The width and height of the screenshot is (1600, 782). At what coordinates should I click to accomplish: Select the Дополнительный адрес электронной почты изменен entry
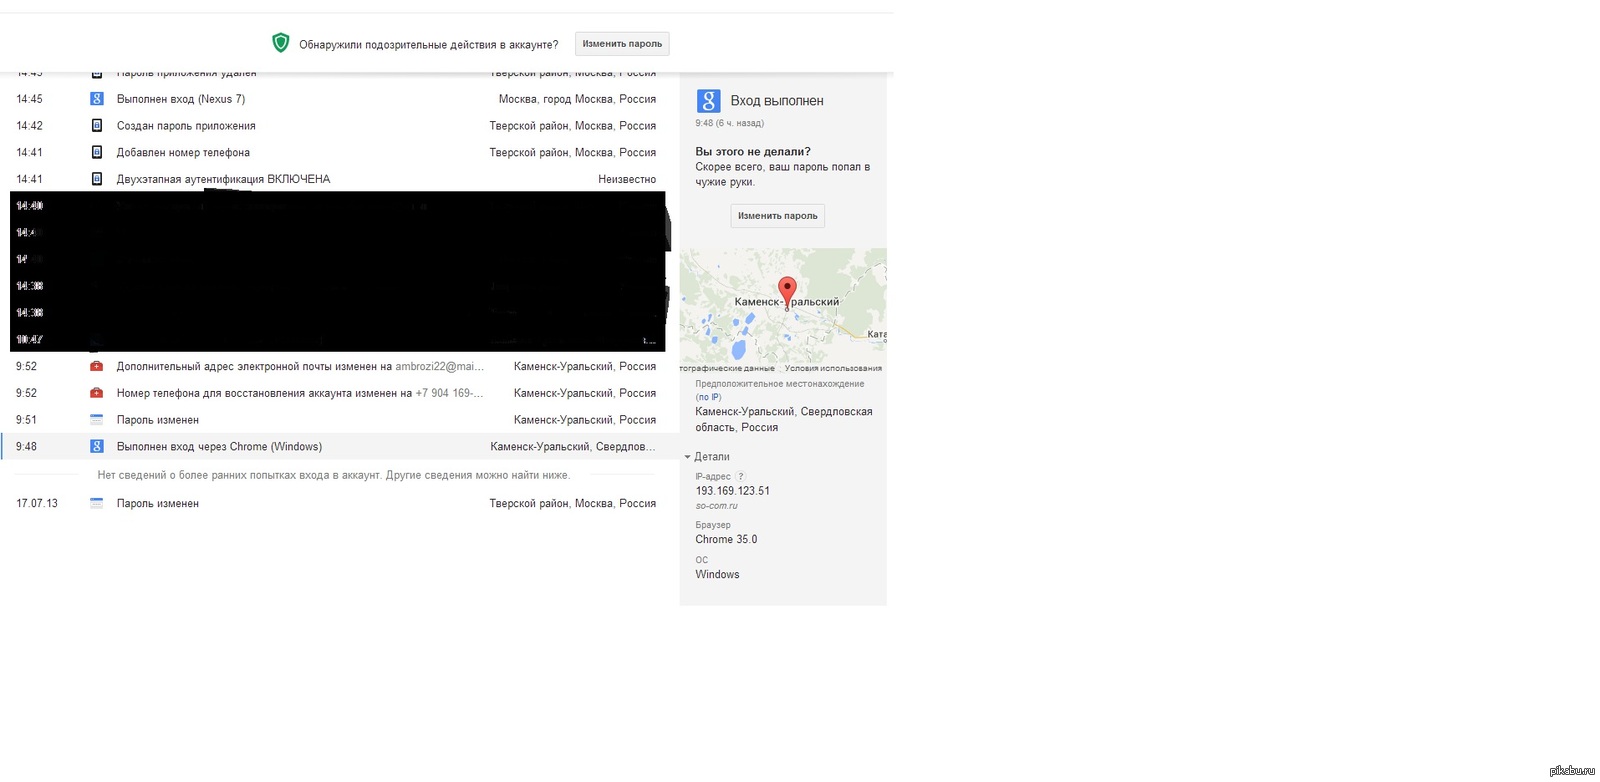(300, 366)
